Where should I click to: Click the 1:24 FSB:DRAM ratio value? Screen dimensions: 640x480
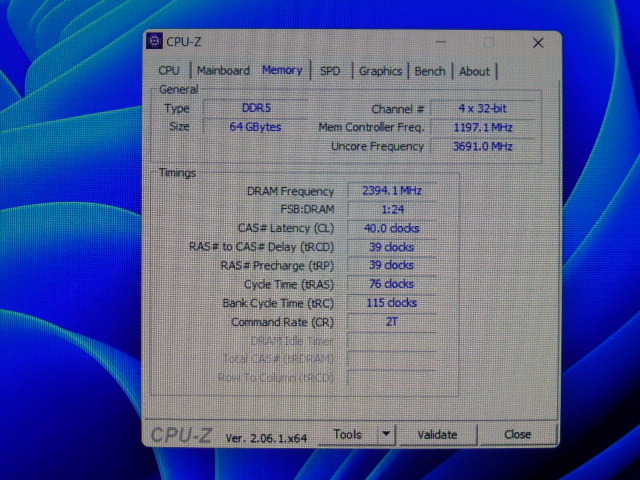pyautogui.click(x=392, y=210)
